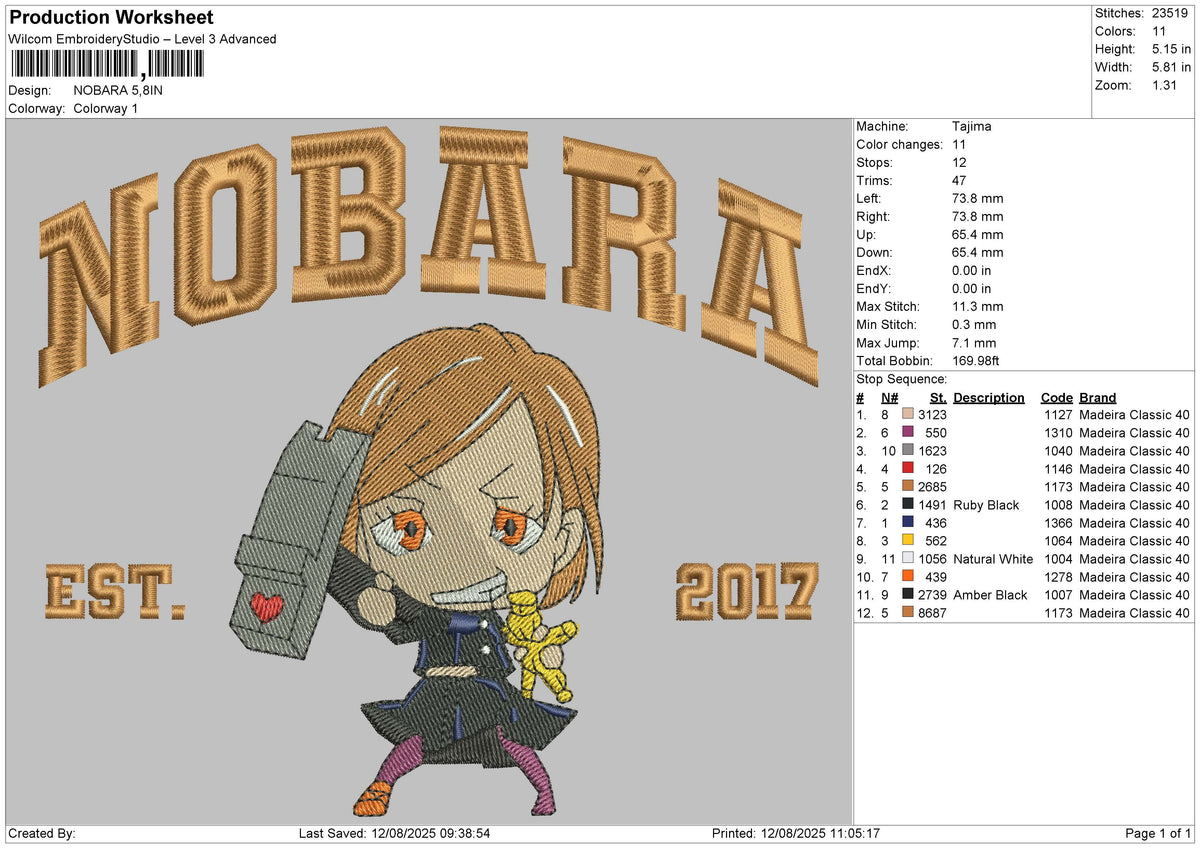
Task: Click the Machine value 'Tajima'
Action: pos(972,126)
